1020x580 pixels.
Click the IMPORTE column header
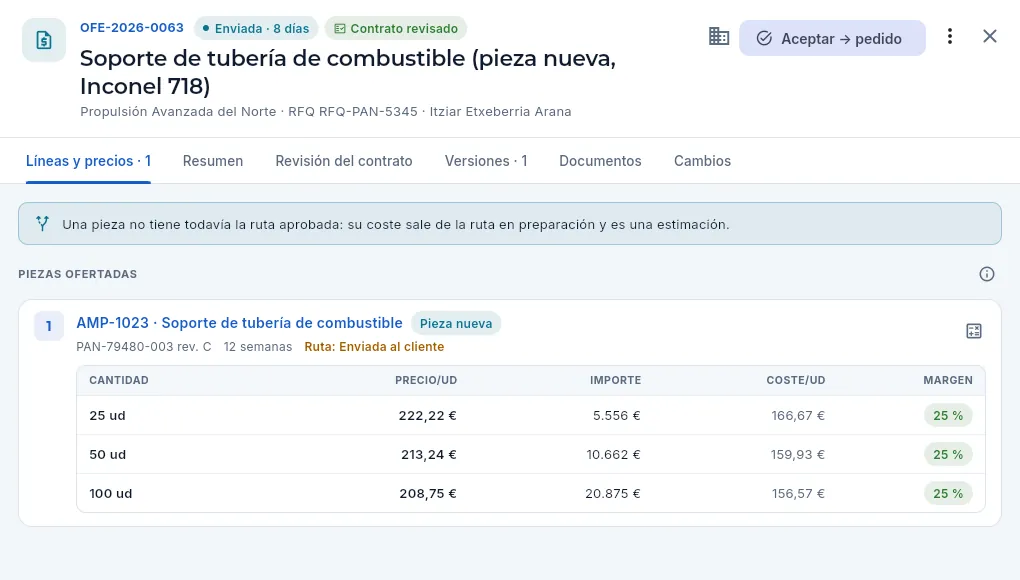[615, 380]
